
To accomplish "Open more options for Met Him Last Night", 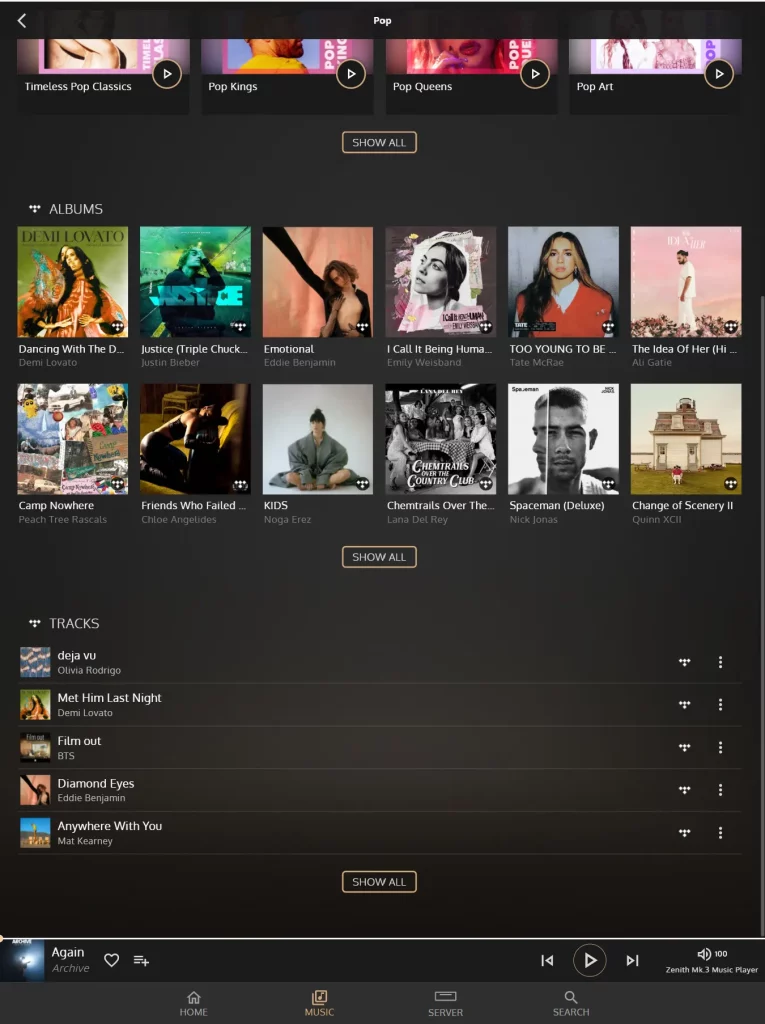I will pyautogui.click(x=720, y=705).
